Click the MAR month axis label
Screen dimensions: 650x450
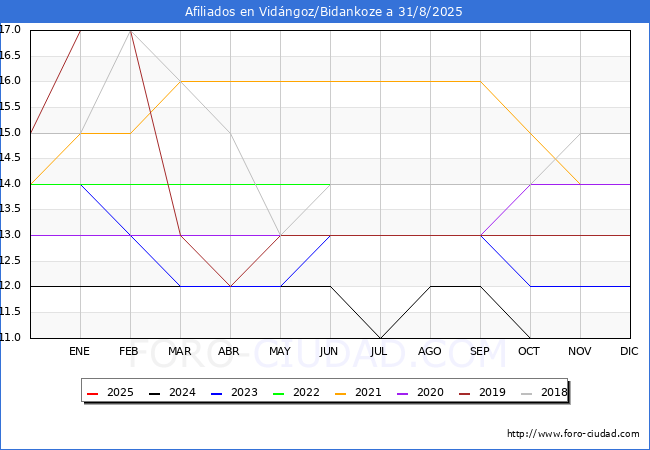click(179, 351)
